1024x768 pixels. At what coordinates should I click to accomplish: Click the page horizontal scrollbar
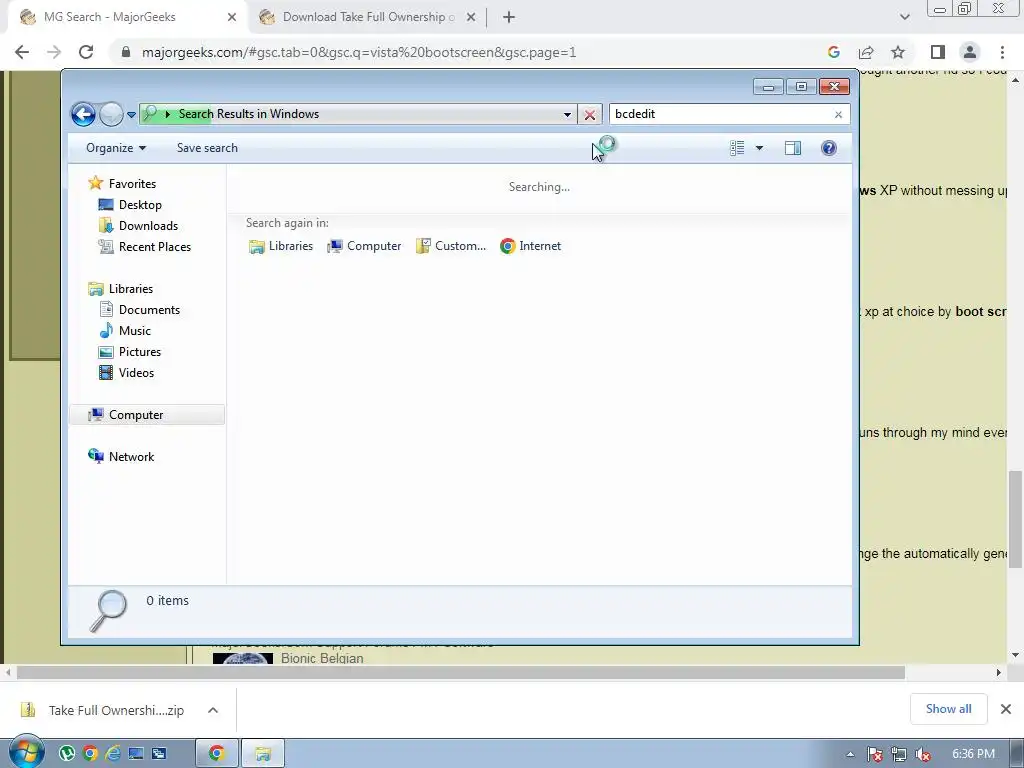(460, 672)
